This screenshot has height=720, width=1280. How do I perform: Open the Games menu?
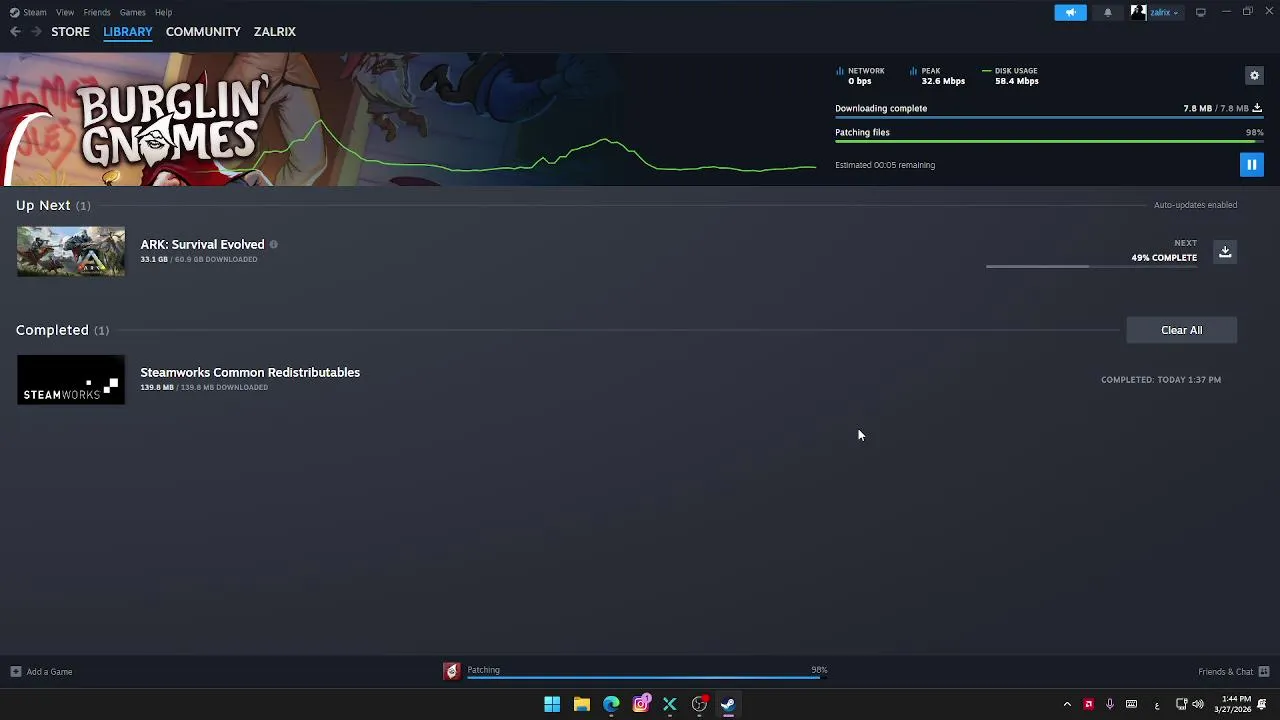point(132,12)
